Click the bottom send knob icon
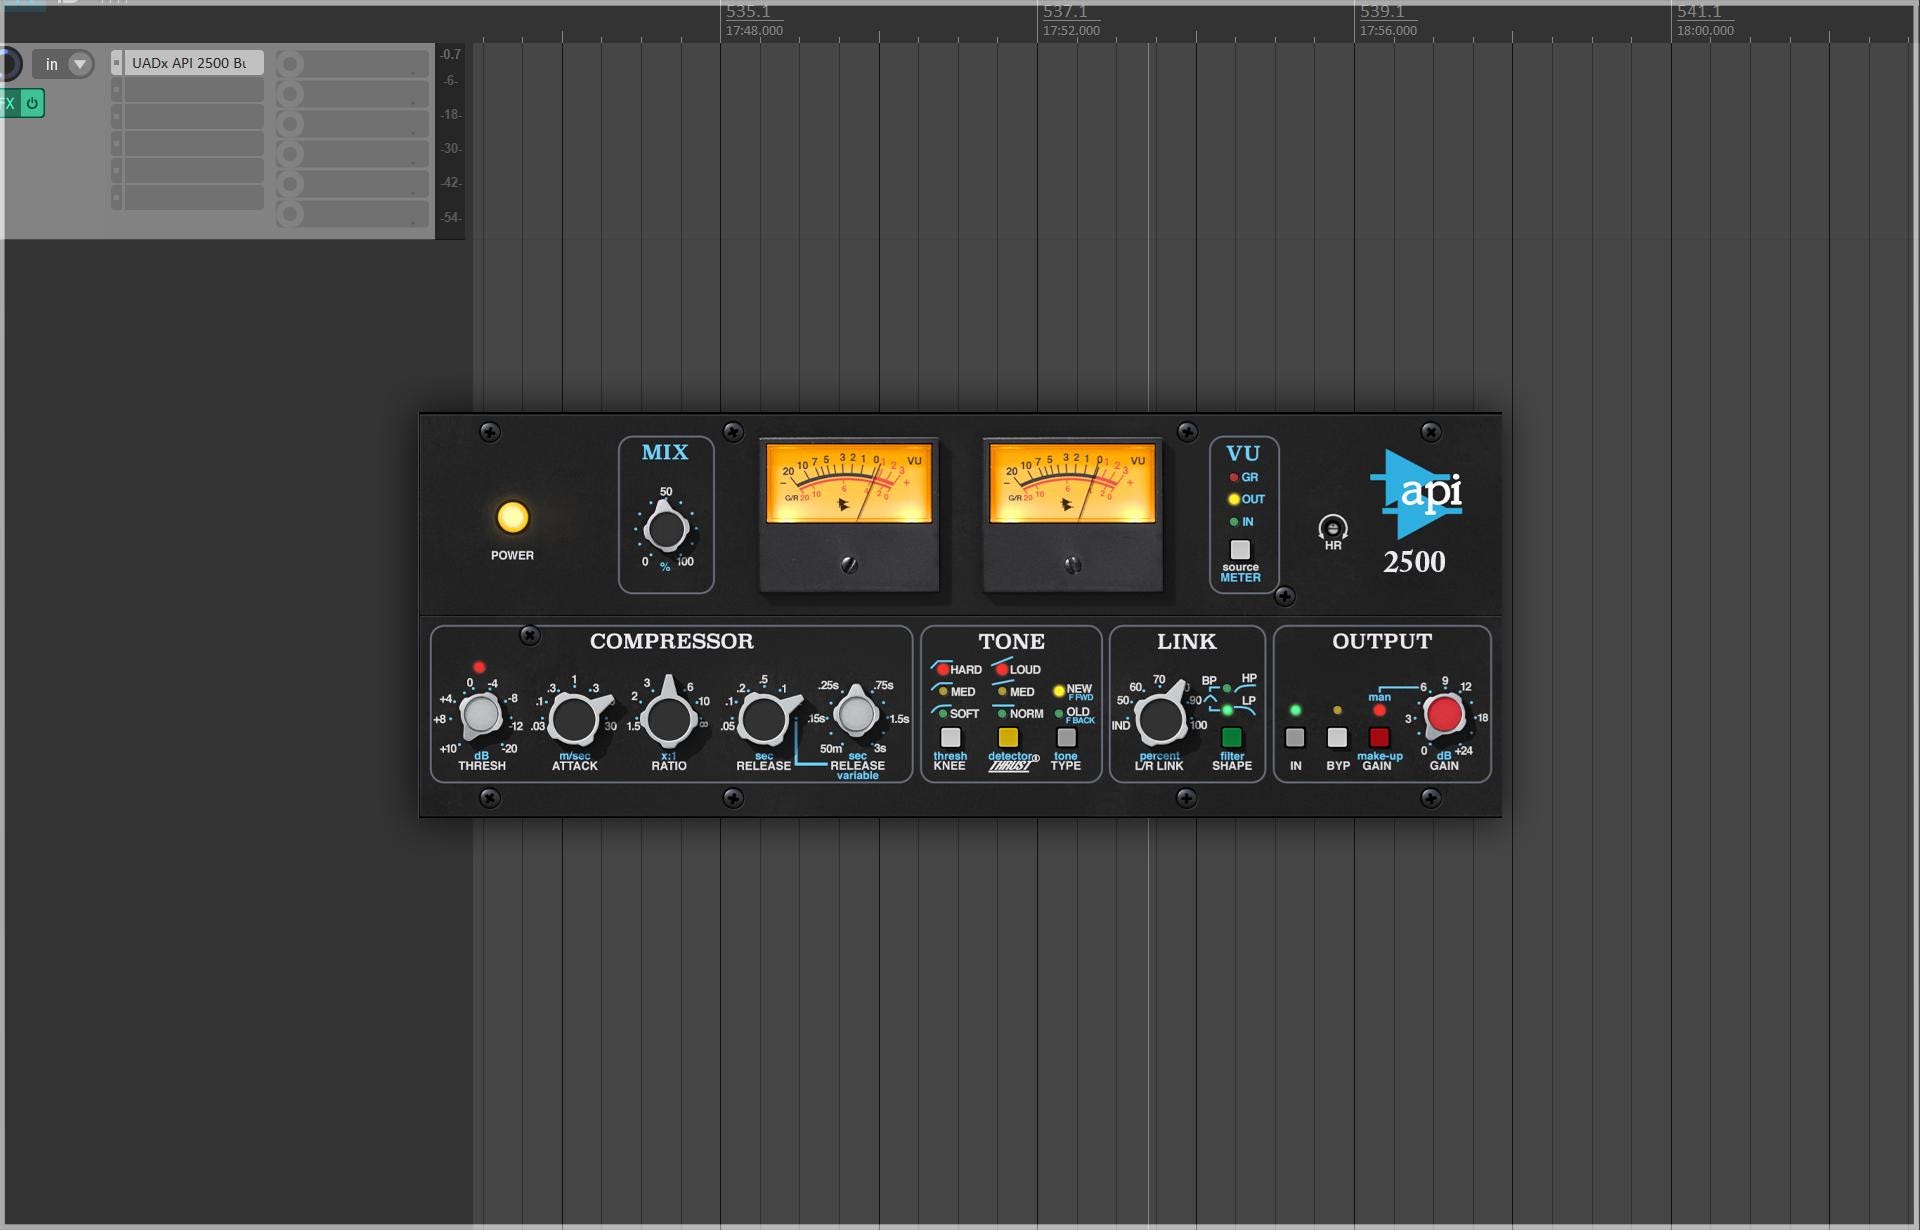 click(290, 213)
